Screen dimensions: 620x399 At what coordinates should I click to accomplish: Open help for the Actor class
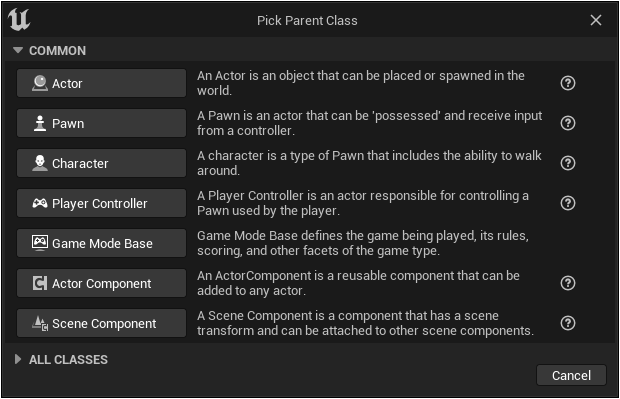click(568, 83)
